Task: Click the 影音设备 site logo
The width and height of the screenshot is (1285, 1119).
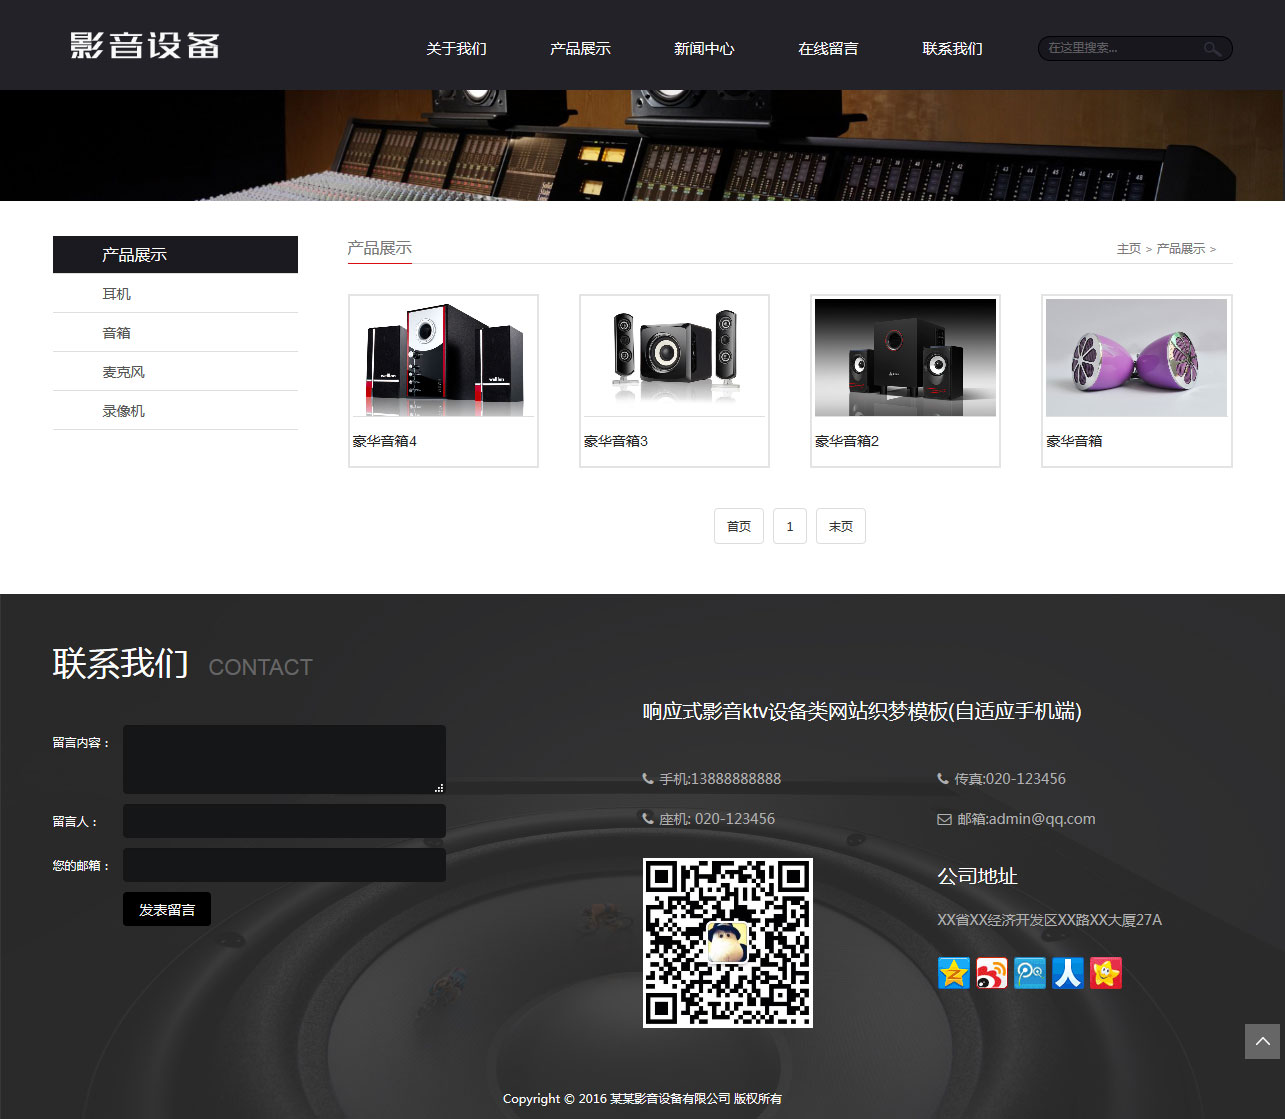Action: click(x=145, y=46)
